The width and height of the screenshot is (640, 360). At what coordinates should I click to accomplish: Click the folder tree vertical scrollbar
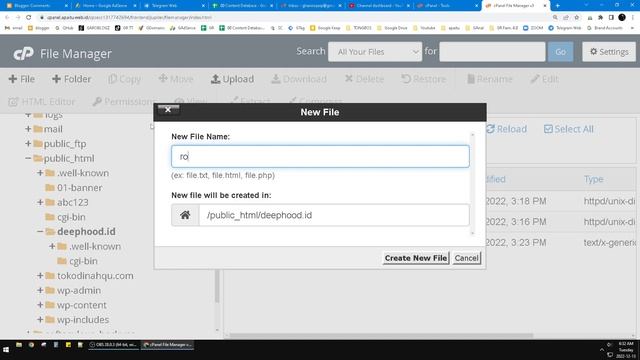pyautogui.click(x=217, y=286)
